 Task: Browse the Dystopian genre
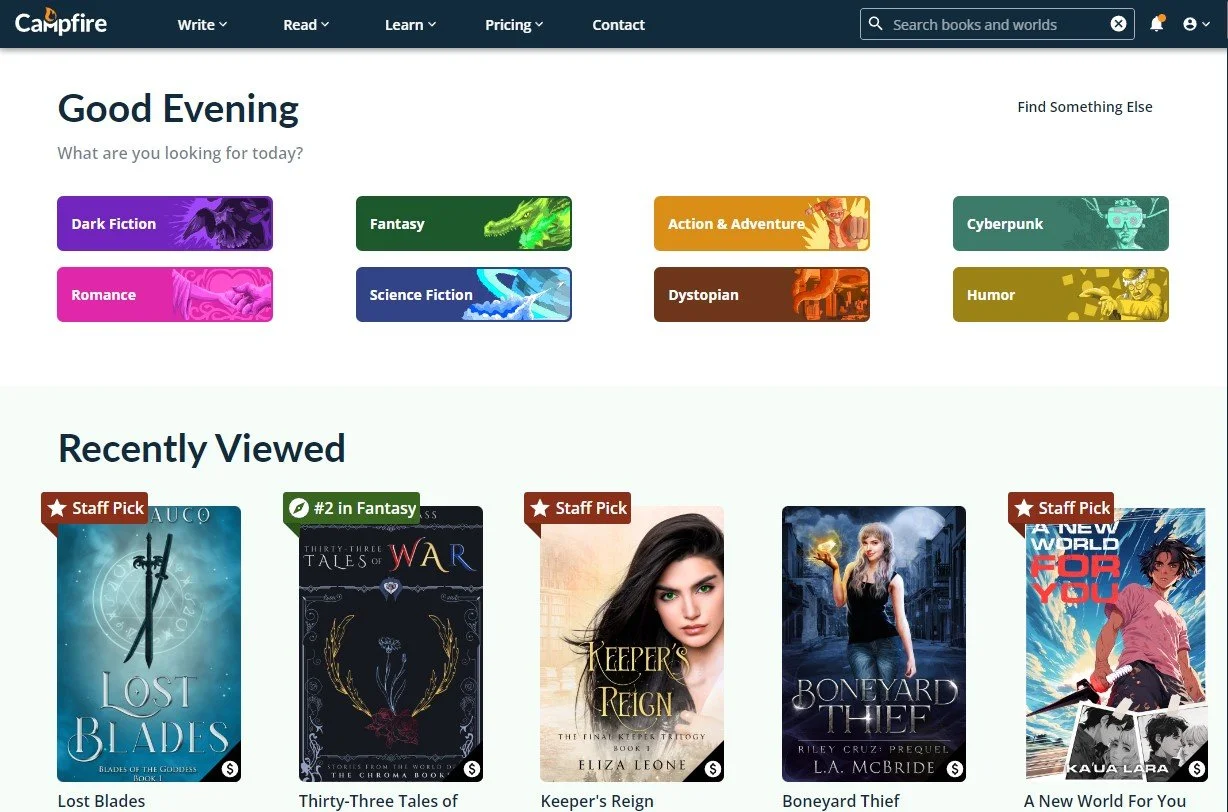click(762, 294)
